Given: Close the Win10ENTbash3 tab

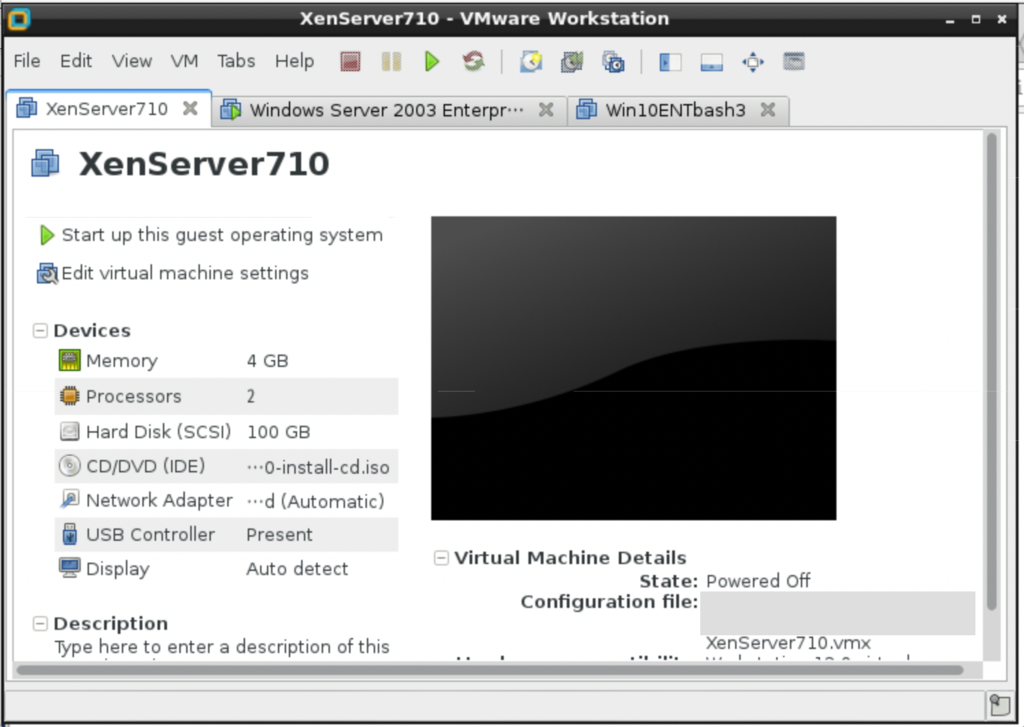Looking at the screenshot, I should 768,110.
